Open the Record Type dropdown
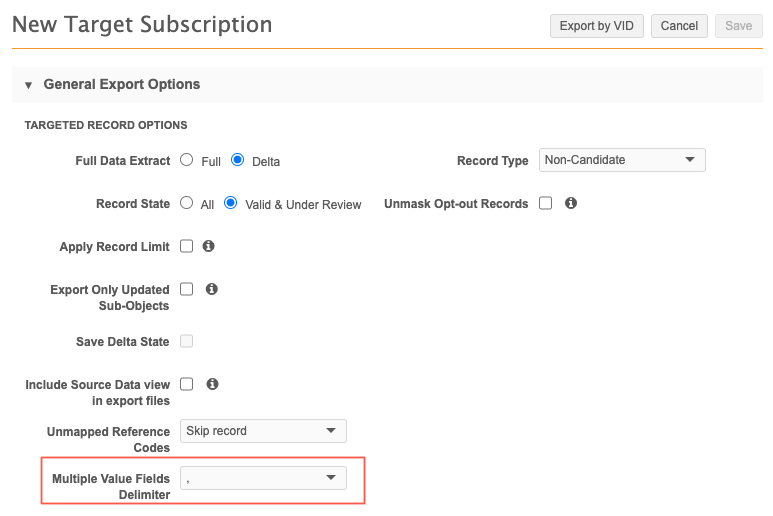Screen dimensions: 773x516 [622, 160]
